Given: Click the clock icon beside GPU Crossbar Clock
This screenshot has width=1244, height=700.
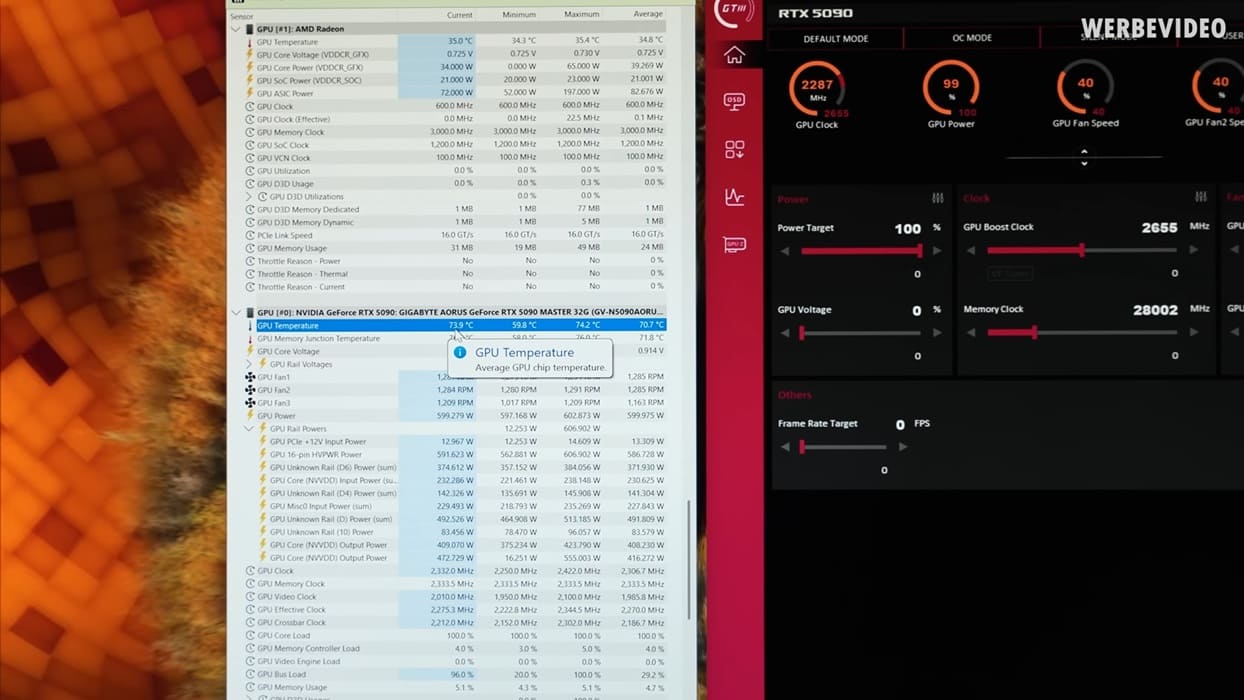Looking at the screenshot, I should (x=250, y=623).
